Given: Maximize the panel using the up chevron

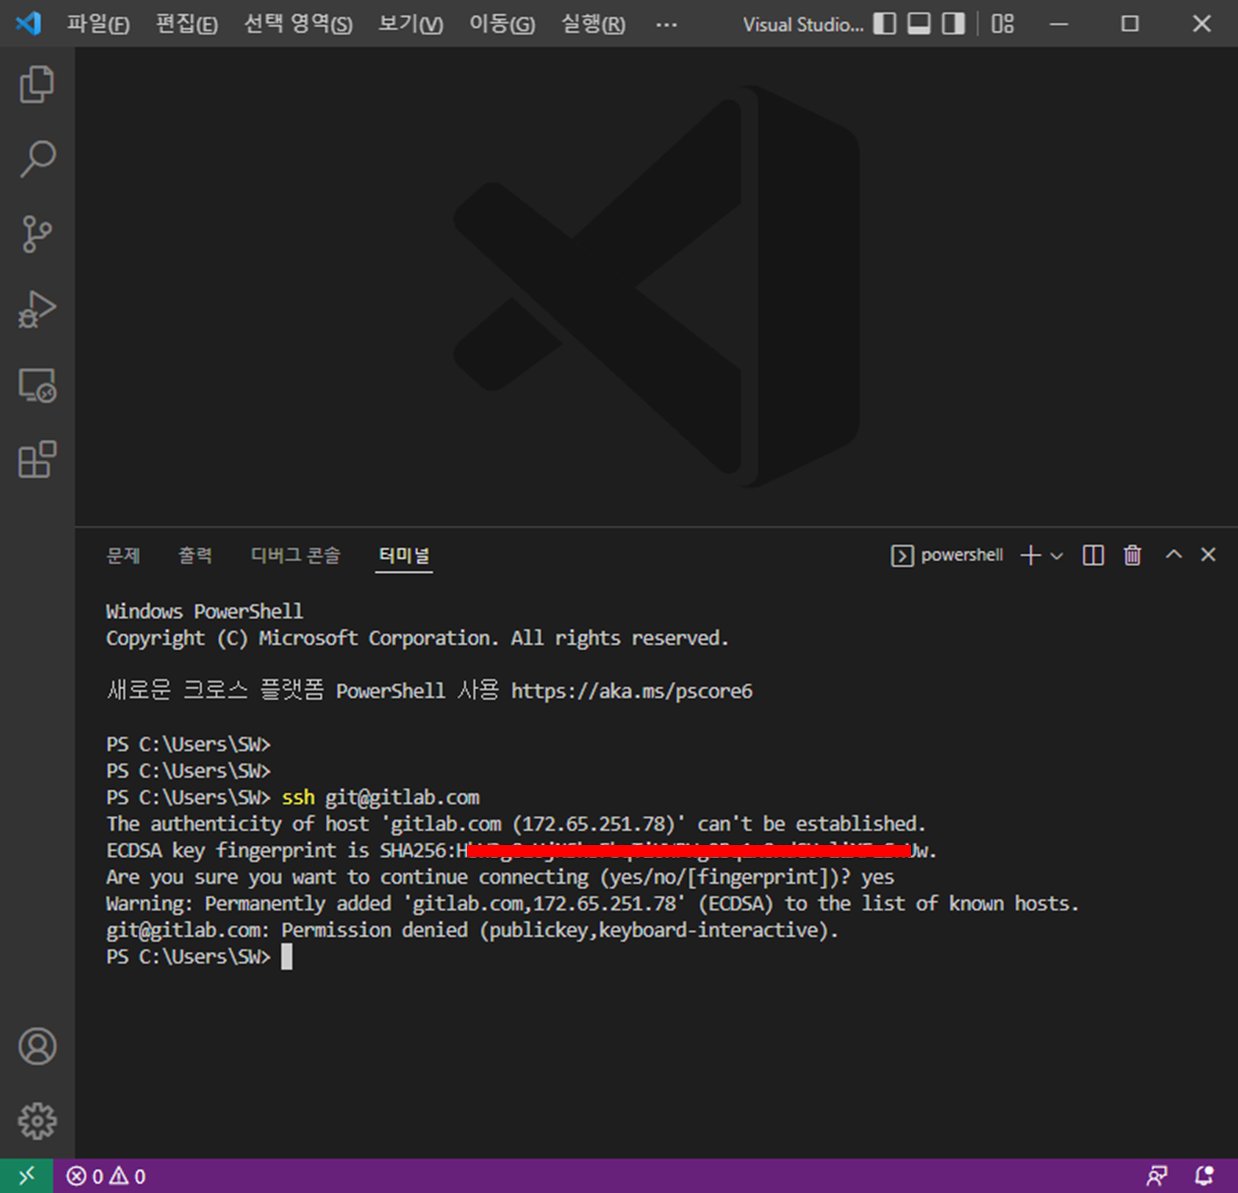Looking at the screenshot, I should 1174,554.
